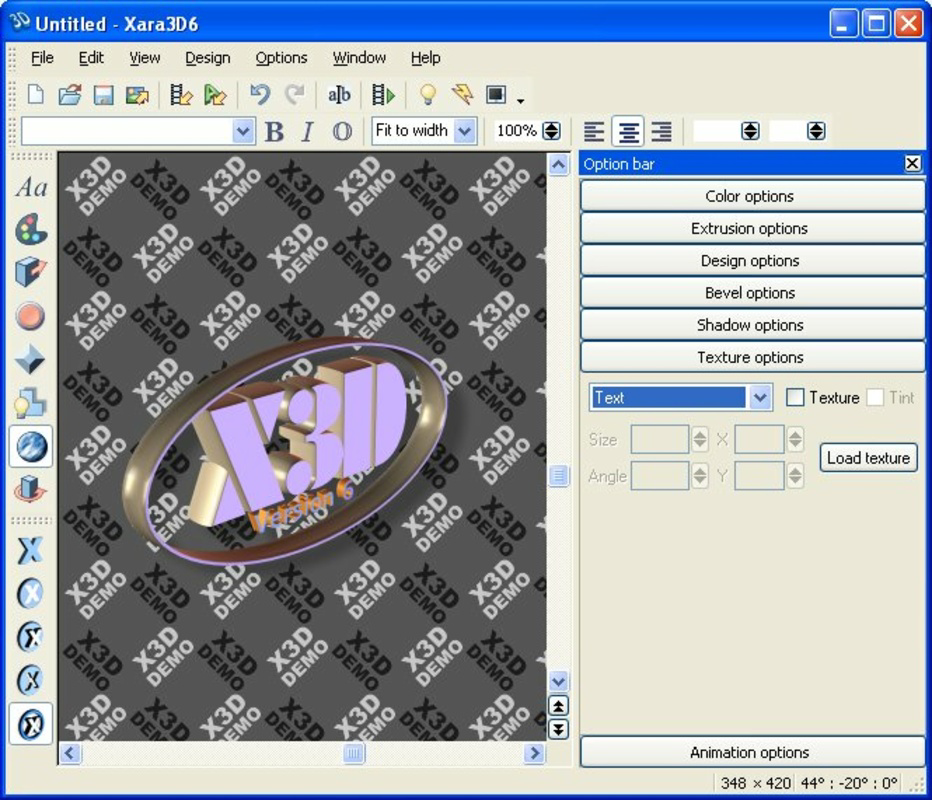This screenshot has width=932, height=800.
Task: Expand Extrusion options panel
Action: (x=752, y=228)
